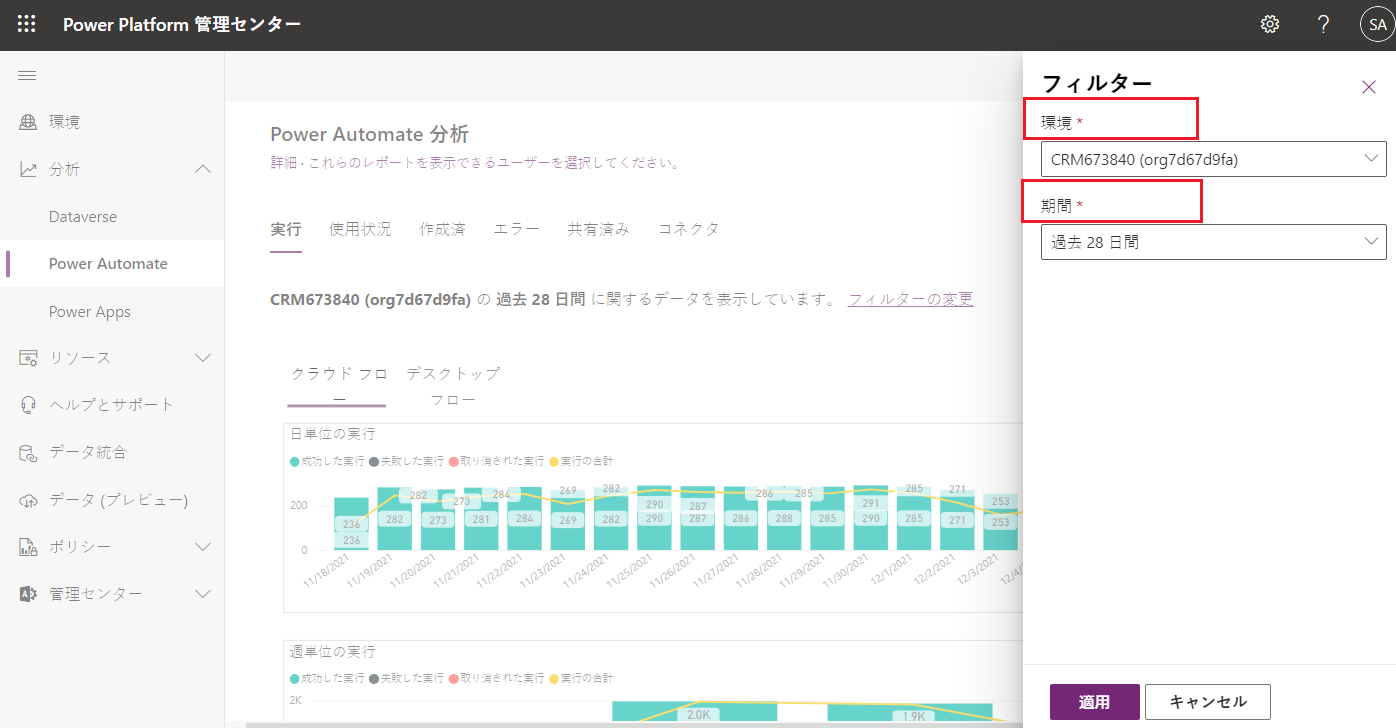Switch to the エラー tab
The width and height of the screenshot is (1396, 728).
(x=516, y=229)
